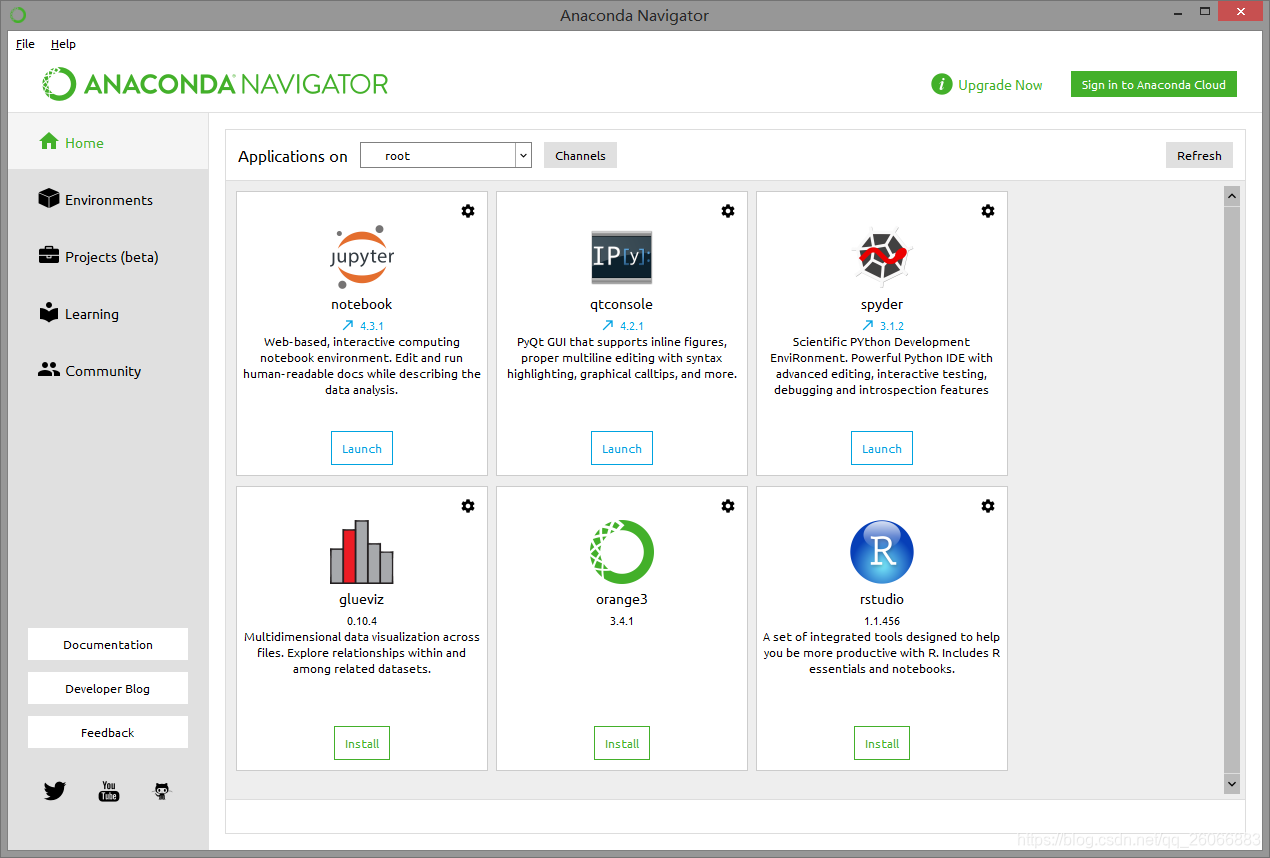This screenshot has width=1270, height=858.
Task: Install orange3
Action: 622,743
